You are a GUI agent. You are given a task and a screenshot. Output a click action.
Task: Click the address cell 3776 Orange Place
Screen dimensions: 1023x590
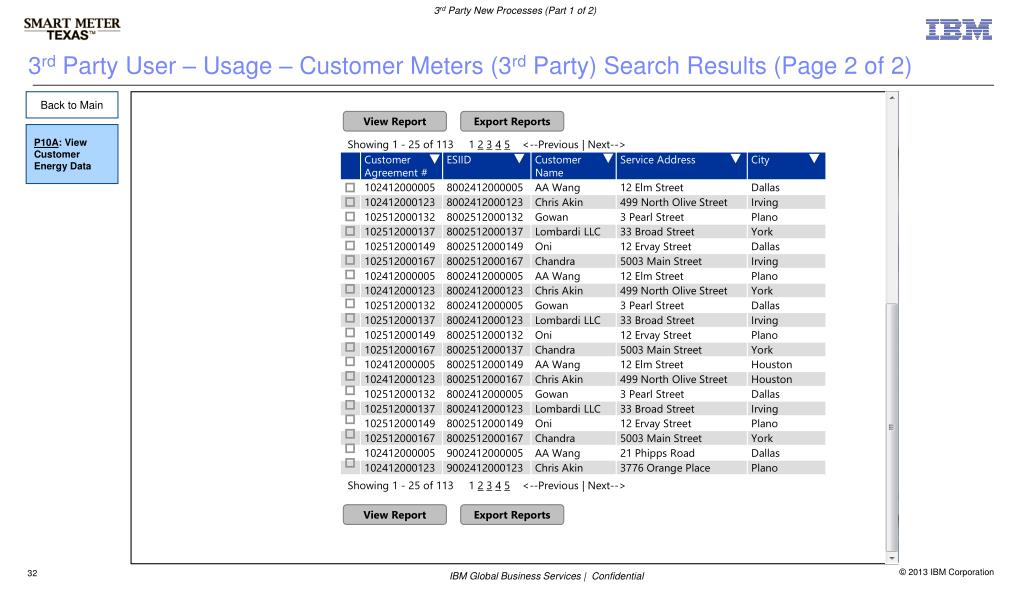click(665, 468)
